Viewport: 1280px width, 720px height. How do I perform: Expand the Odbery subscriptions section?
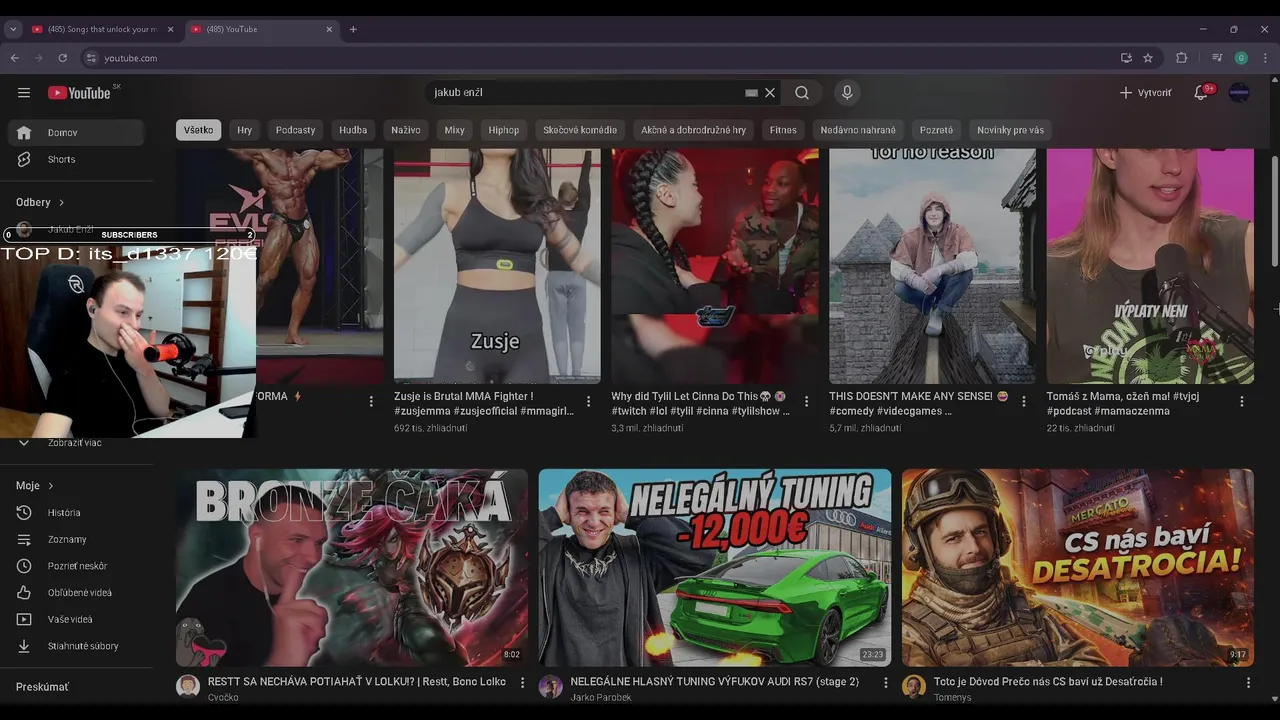pyautogui.click(x=40, y=202)
